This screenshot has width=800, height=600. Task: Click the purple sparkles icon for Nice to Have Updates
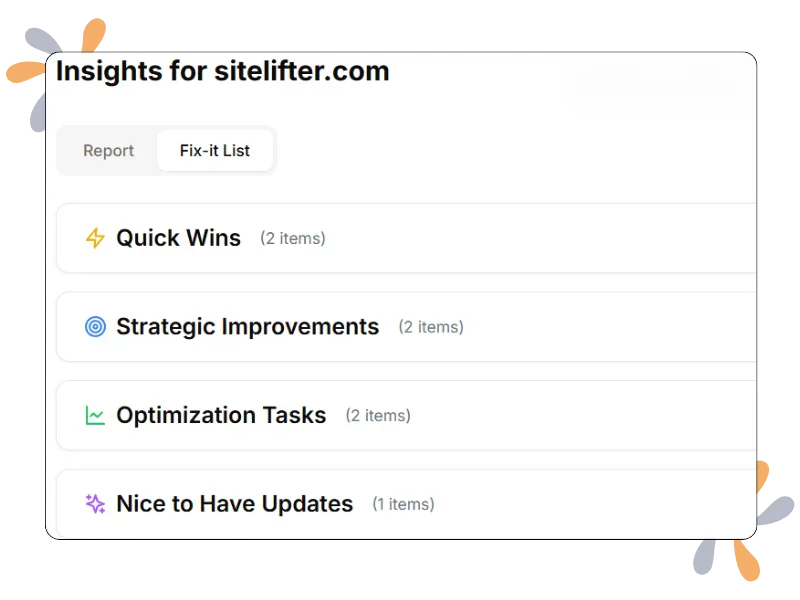coord(96,503)
